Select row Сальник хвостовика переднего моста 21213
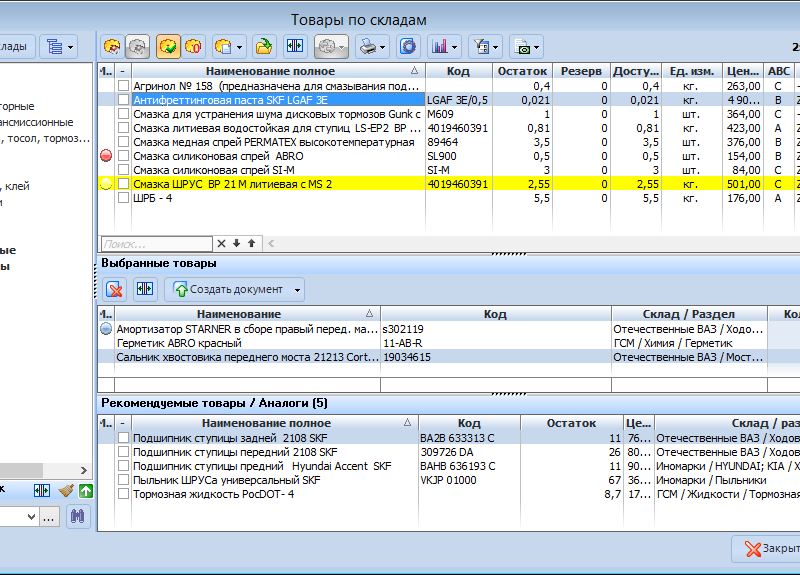Viewport: 800px width, 575px height. point(432,357)
